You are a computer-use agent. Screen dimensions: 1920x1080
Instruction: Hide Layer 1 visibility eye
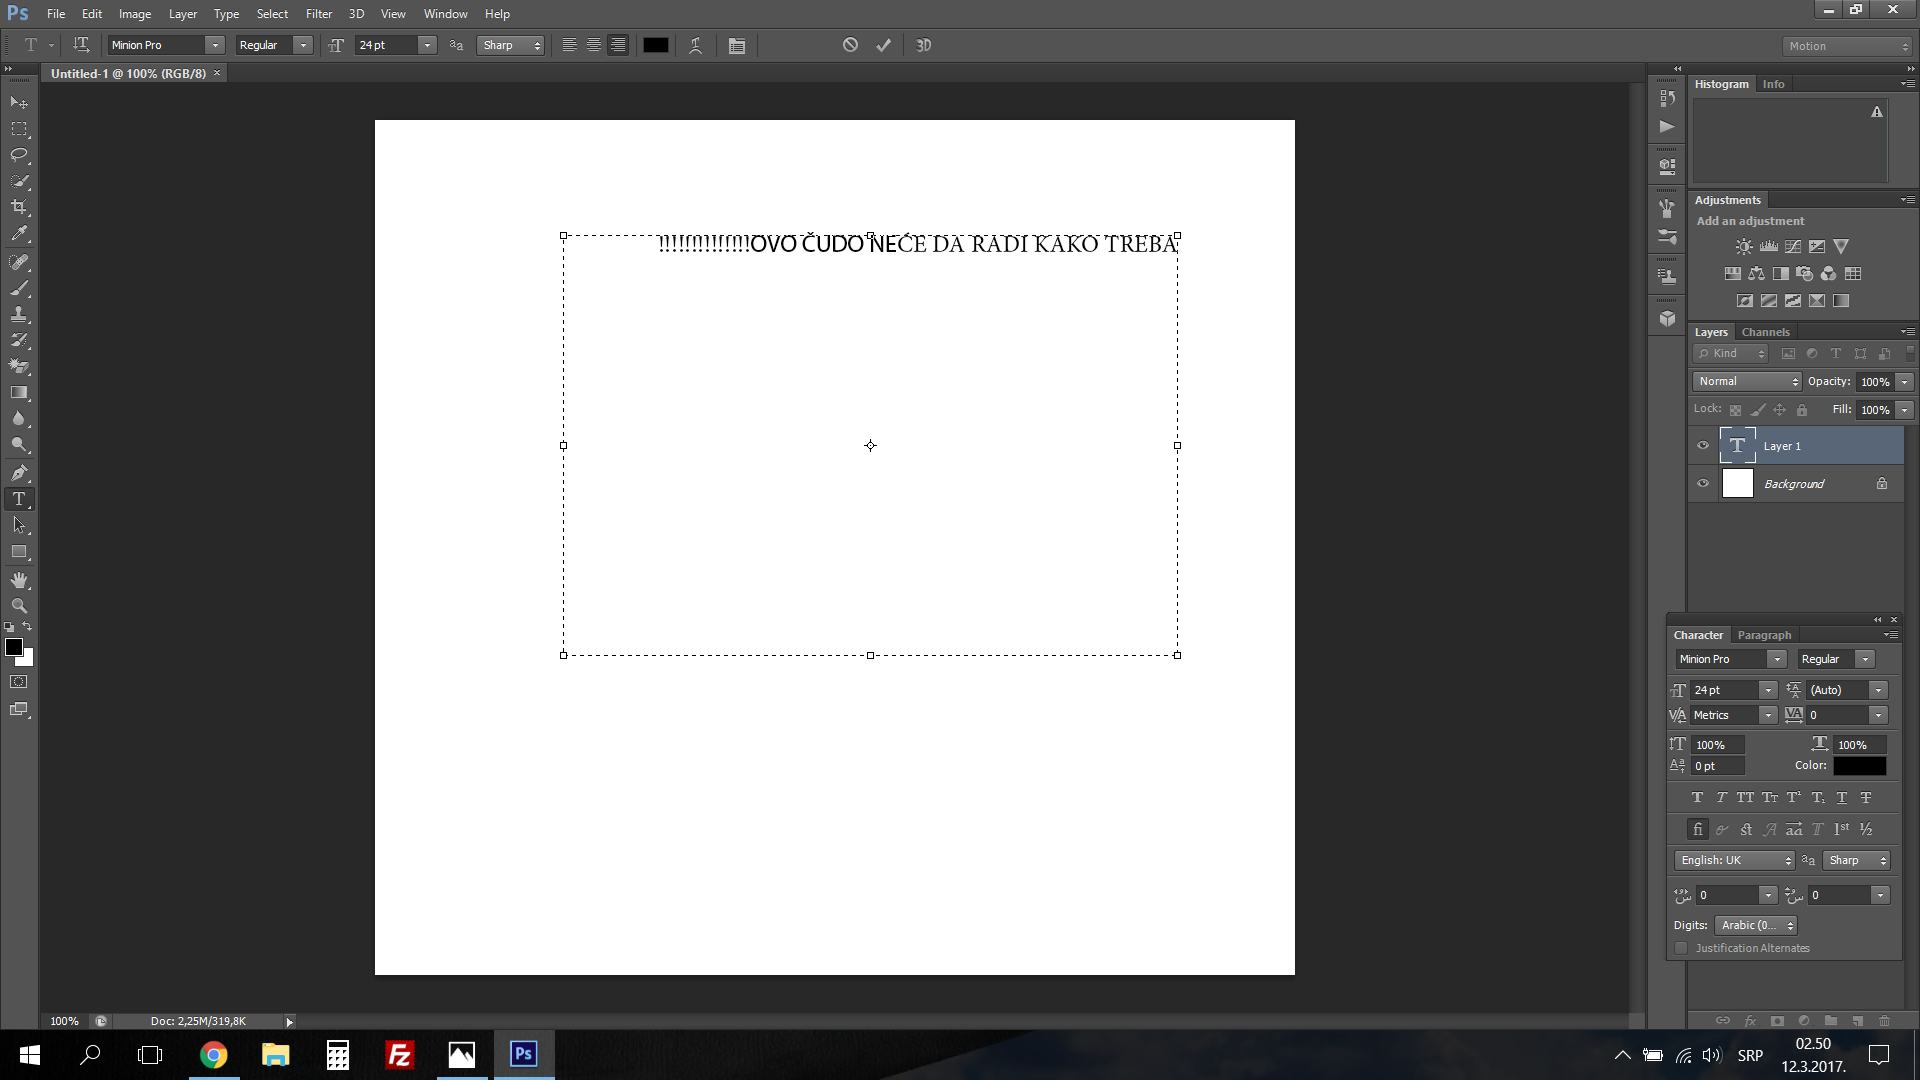(1703, 446)
